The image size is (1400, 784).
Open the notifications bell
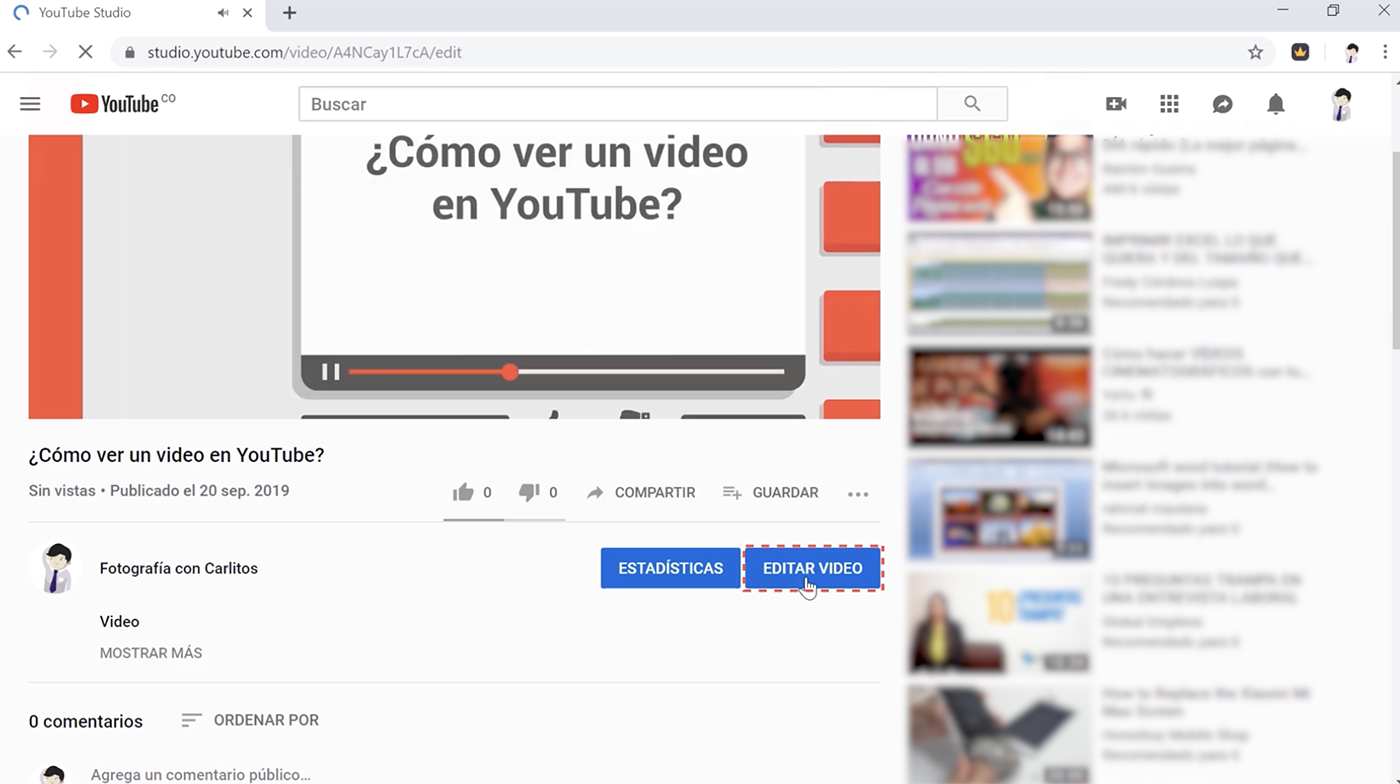pyautogui.click(x=1276, y=104)
